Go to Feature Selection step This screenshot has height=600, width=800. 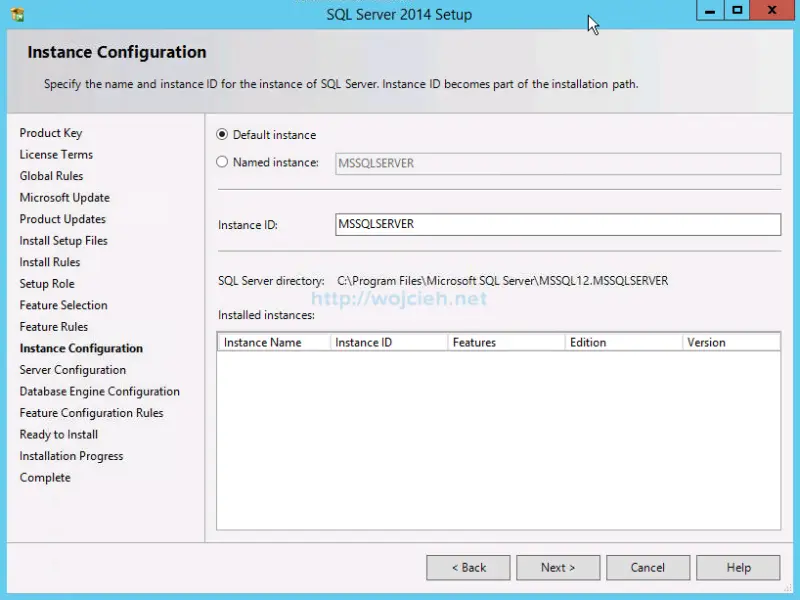[63, 304]
